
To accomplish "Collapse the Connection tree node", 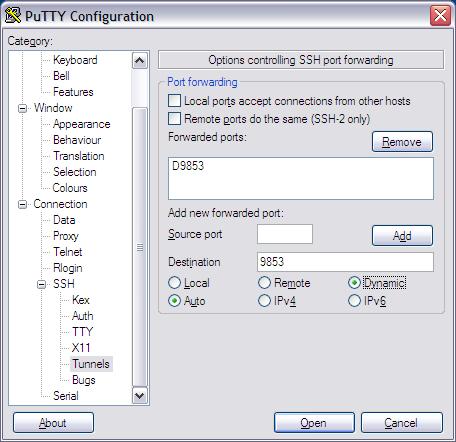I will pyautogui.click(x=22, y=204).
